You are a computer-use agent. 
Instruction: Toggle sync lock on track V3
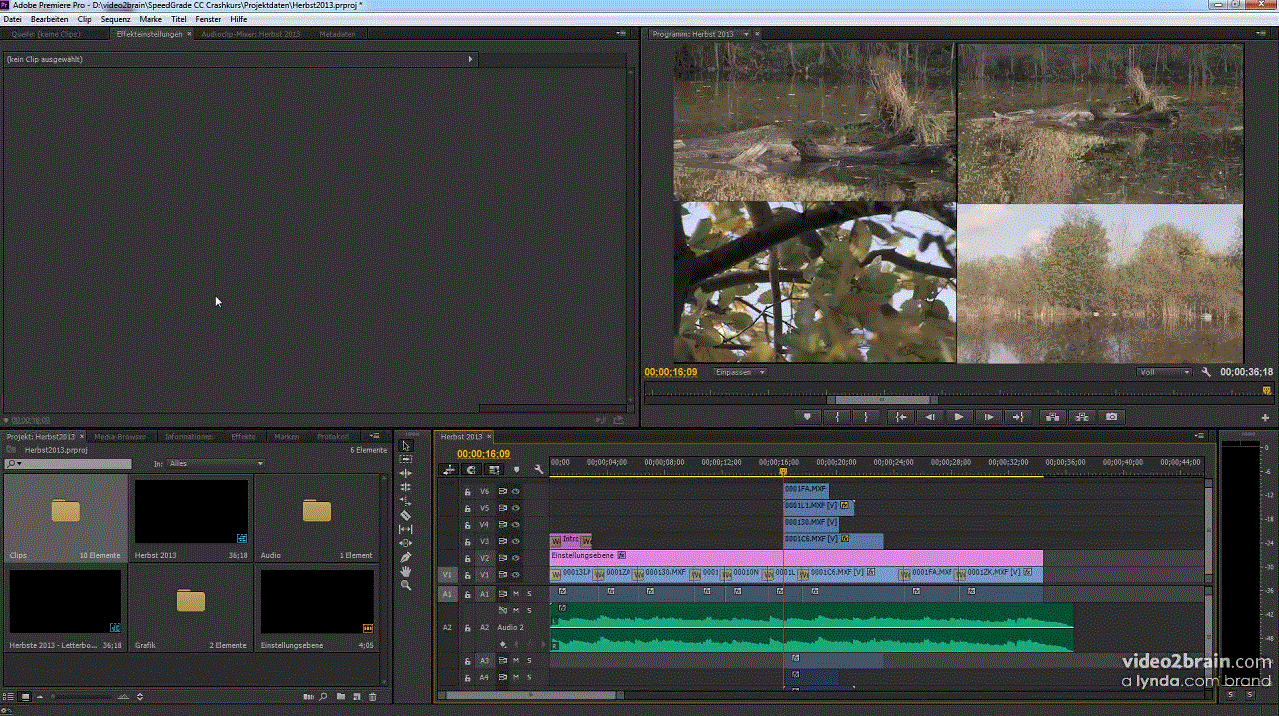(x=503, y=541)
